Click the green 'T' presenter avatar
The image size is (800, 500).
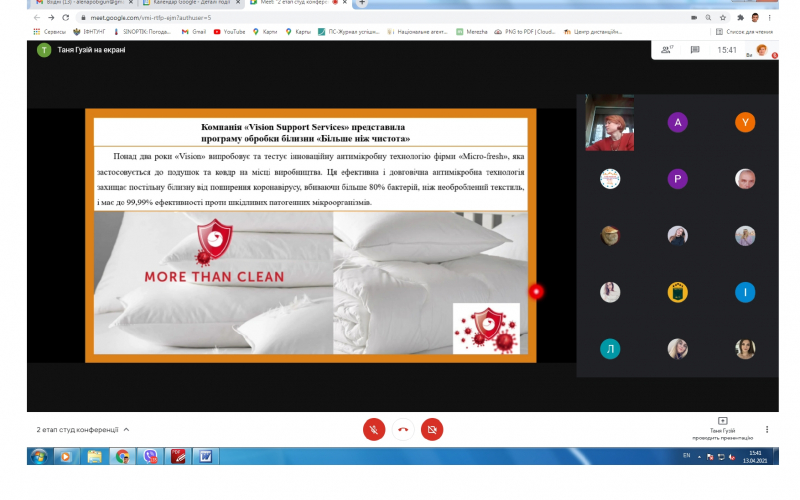pos(44,50)
